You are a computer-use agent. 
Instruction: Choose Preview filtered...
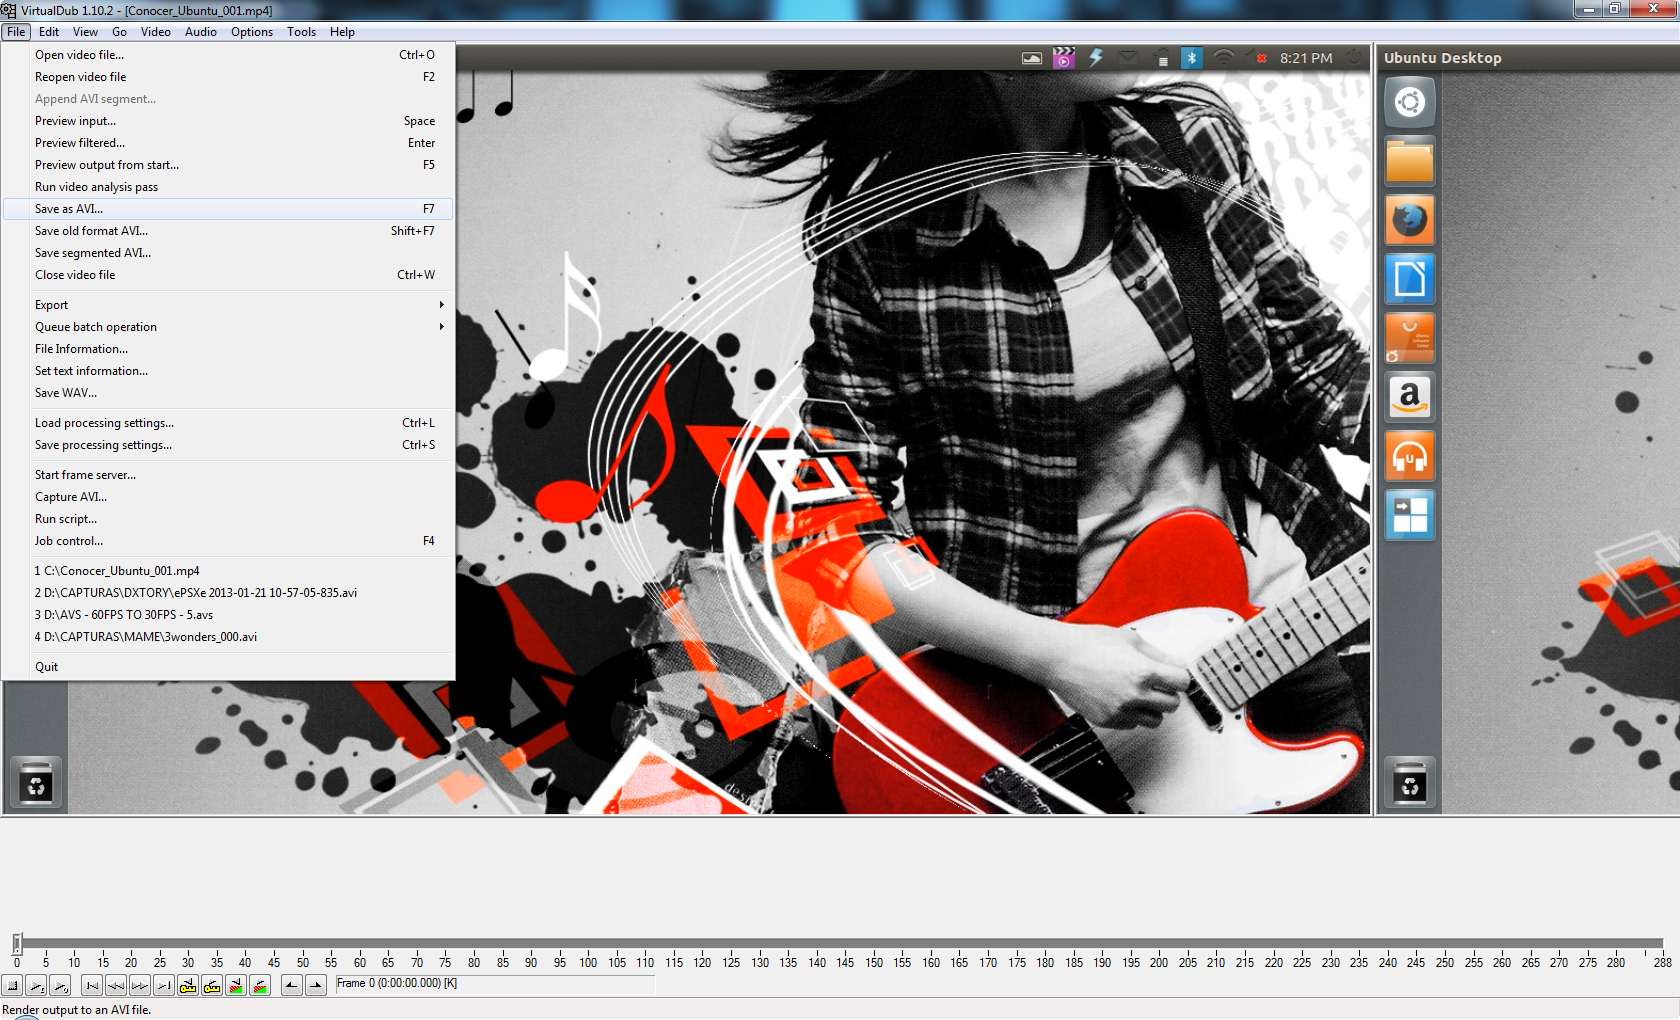click(x=228, y=143)
